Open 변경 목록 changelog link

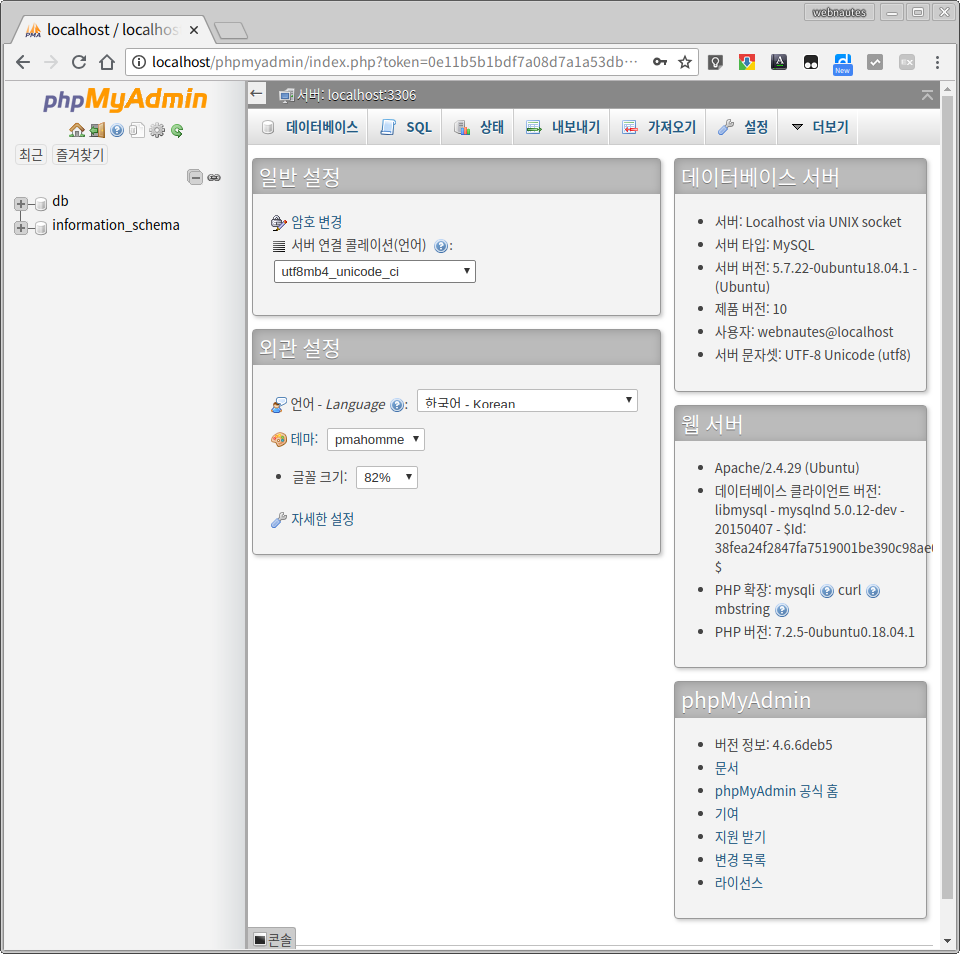(740, 860)
